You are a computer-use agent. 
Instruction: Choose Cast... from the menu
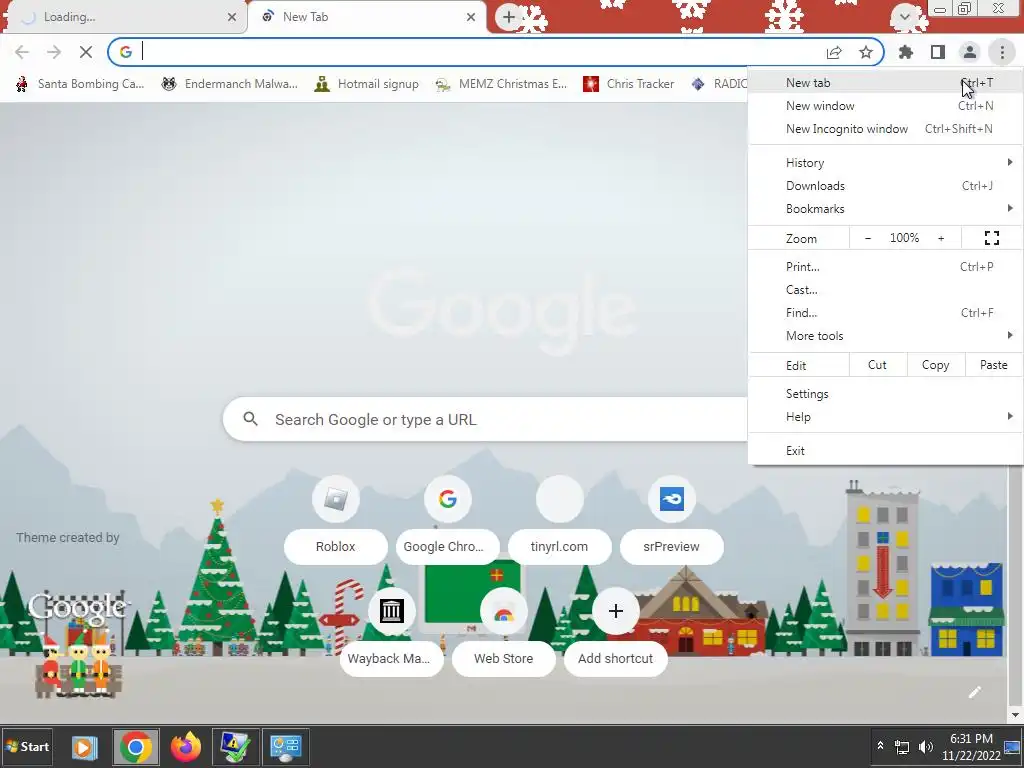(886, 290)
